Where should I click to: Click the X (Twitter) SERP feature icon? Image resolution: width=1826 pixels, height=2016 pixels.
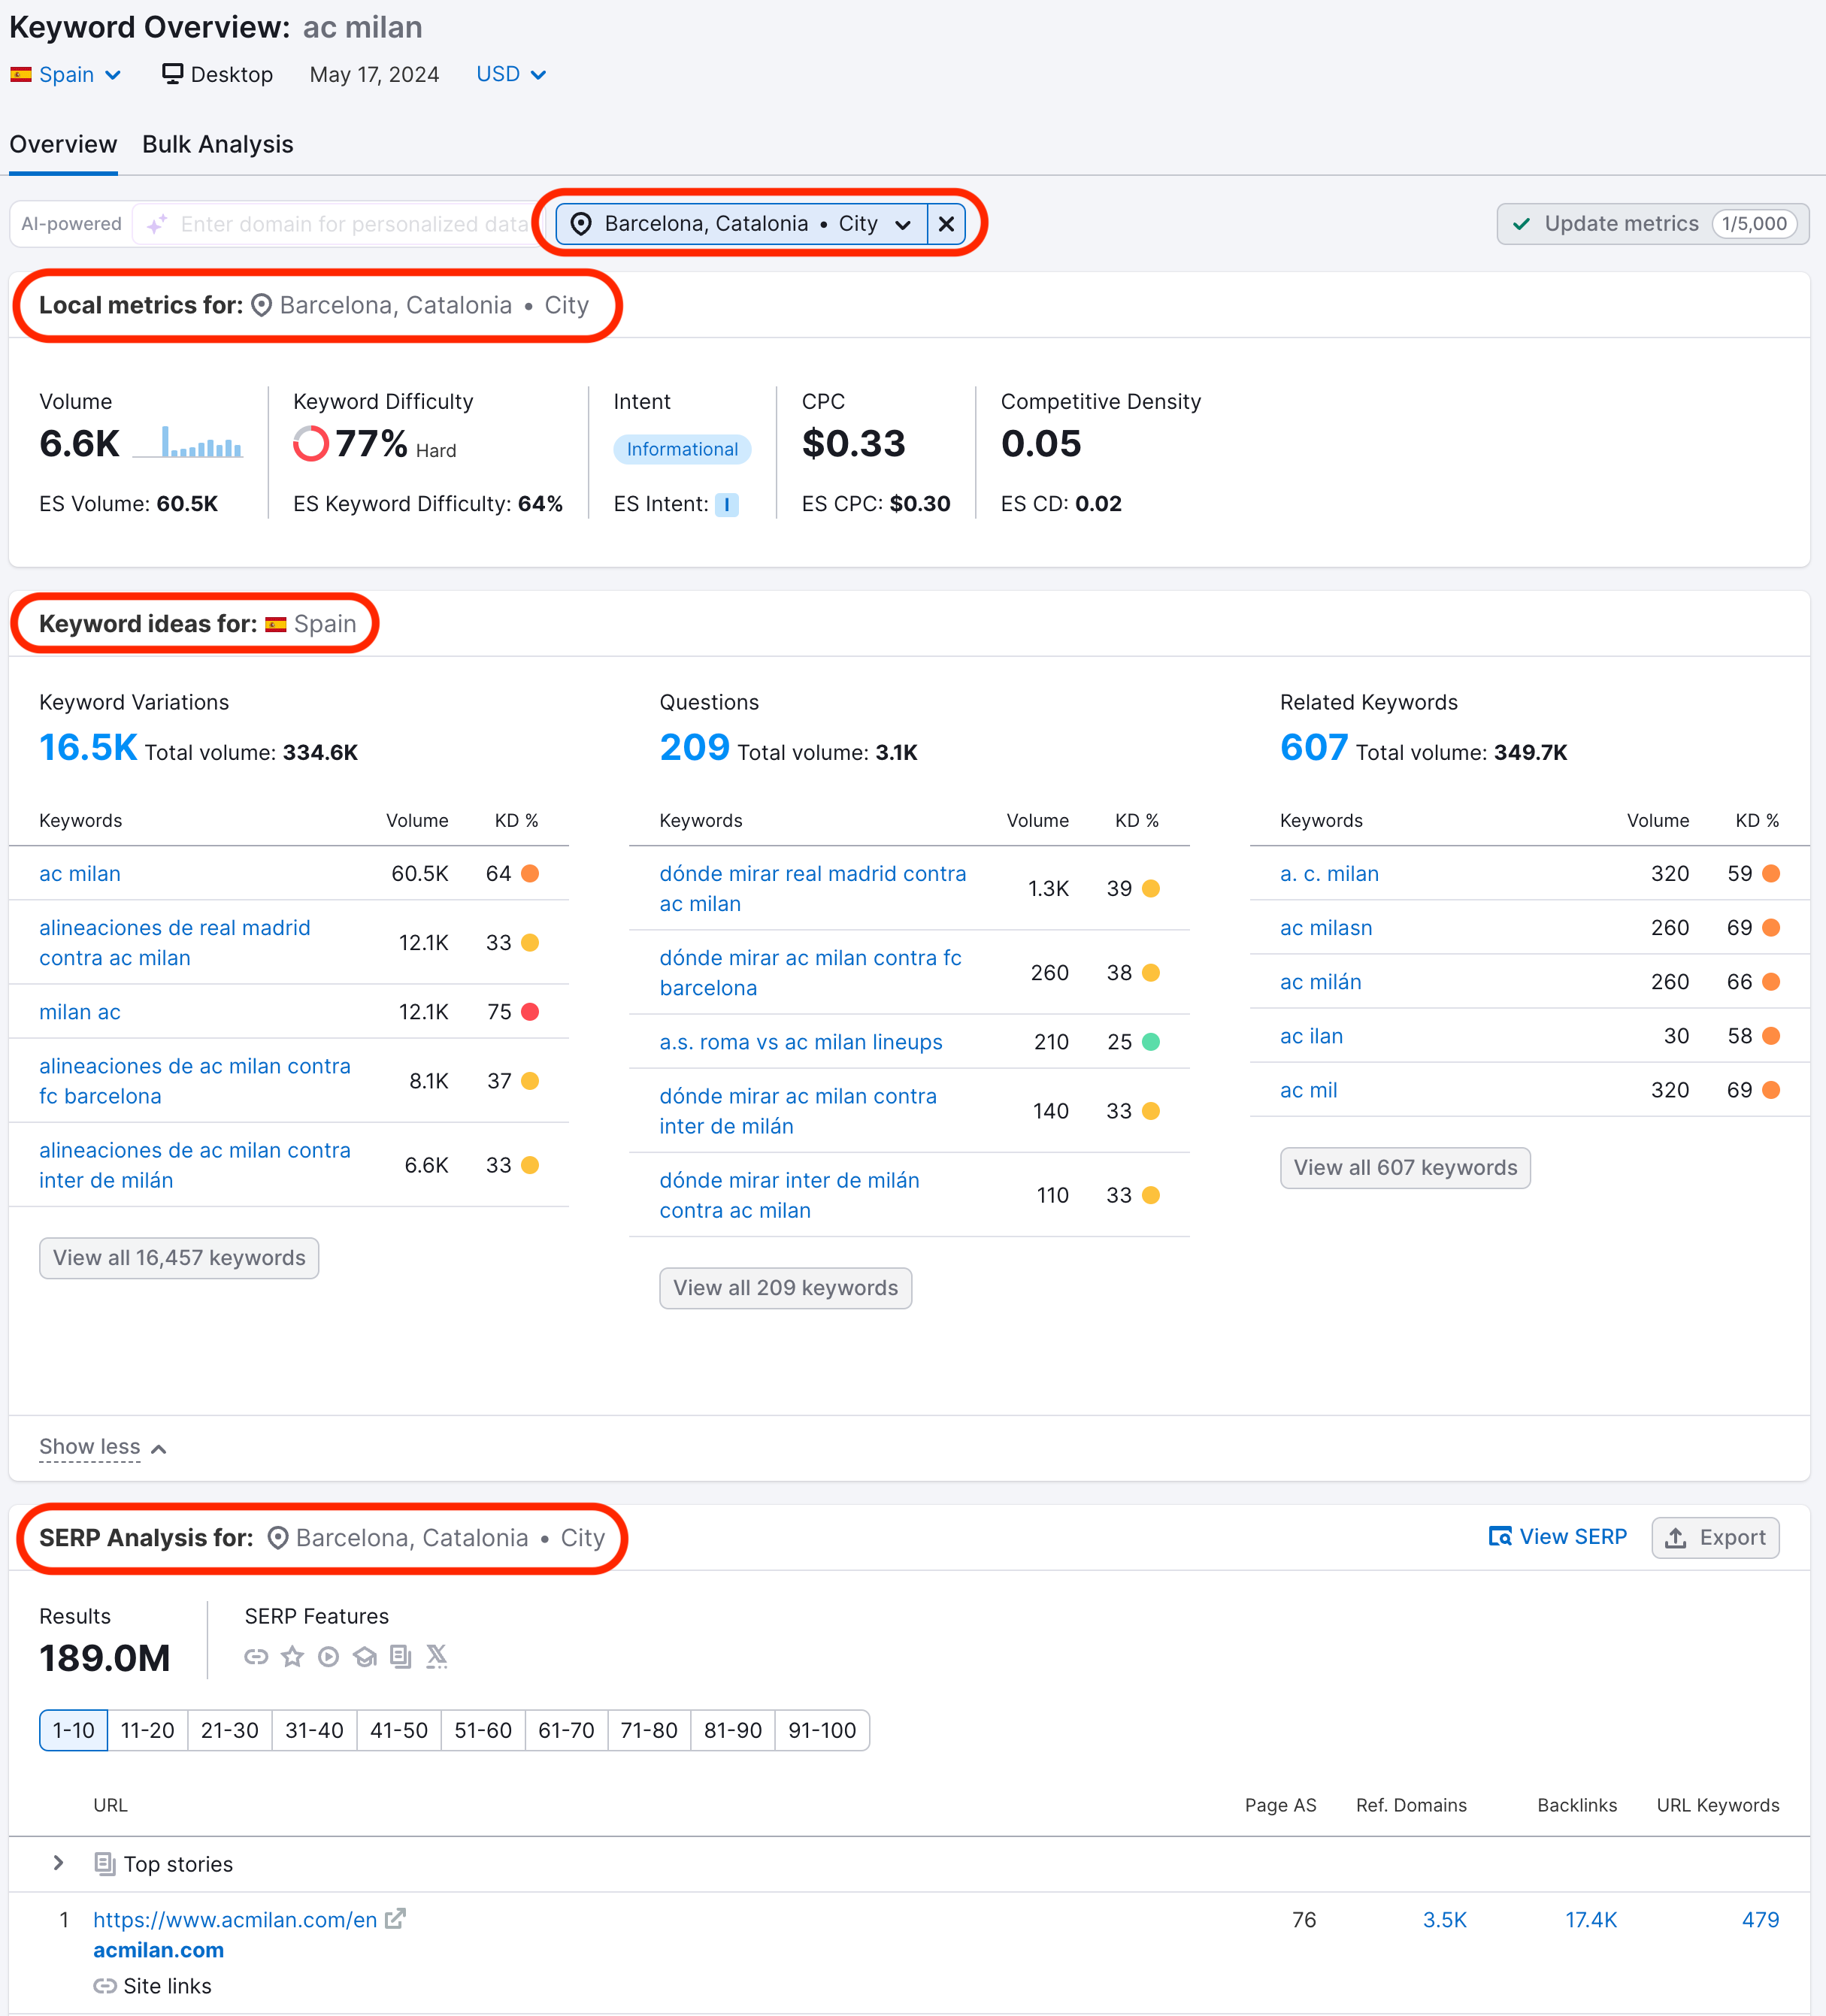click(436, 1657)
